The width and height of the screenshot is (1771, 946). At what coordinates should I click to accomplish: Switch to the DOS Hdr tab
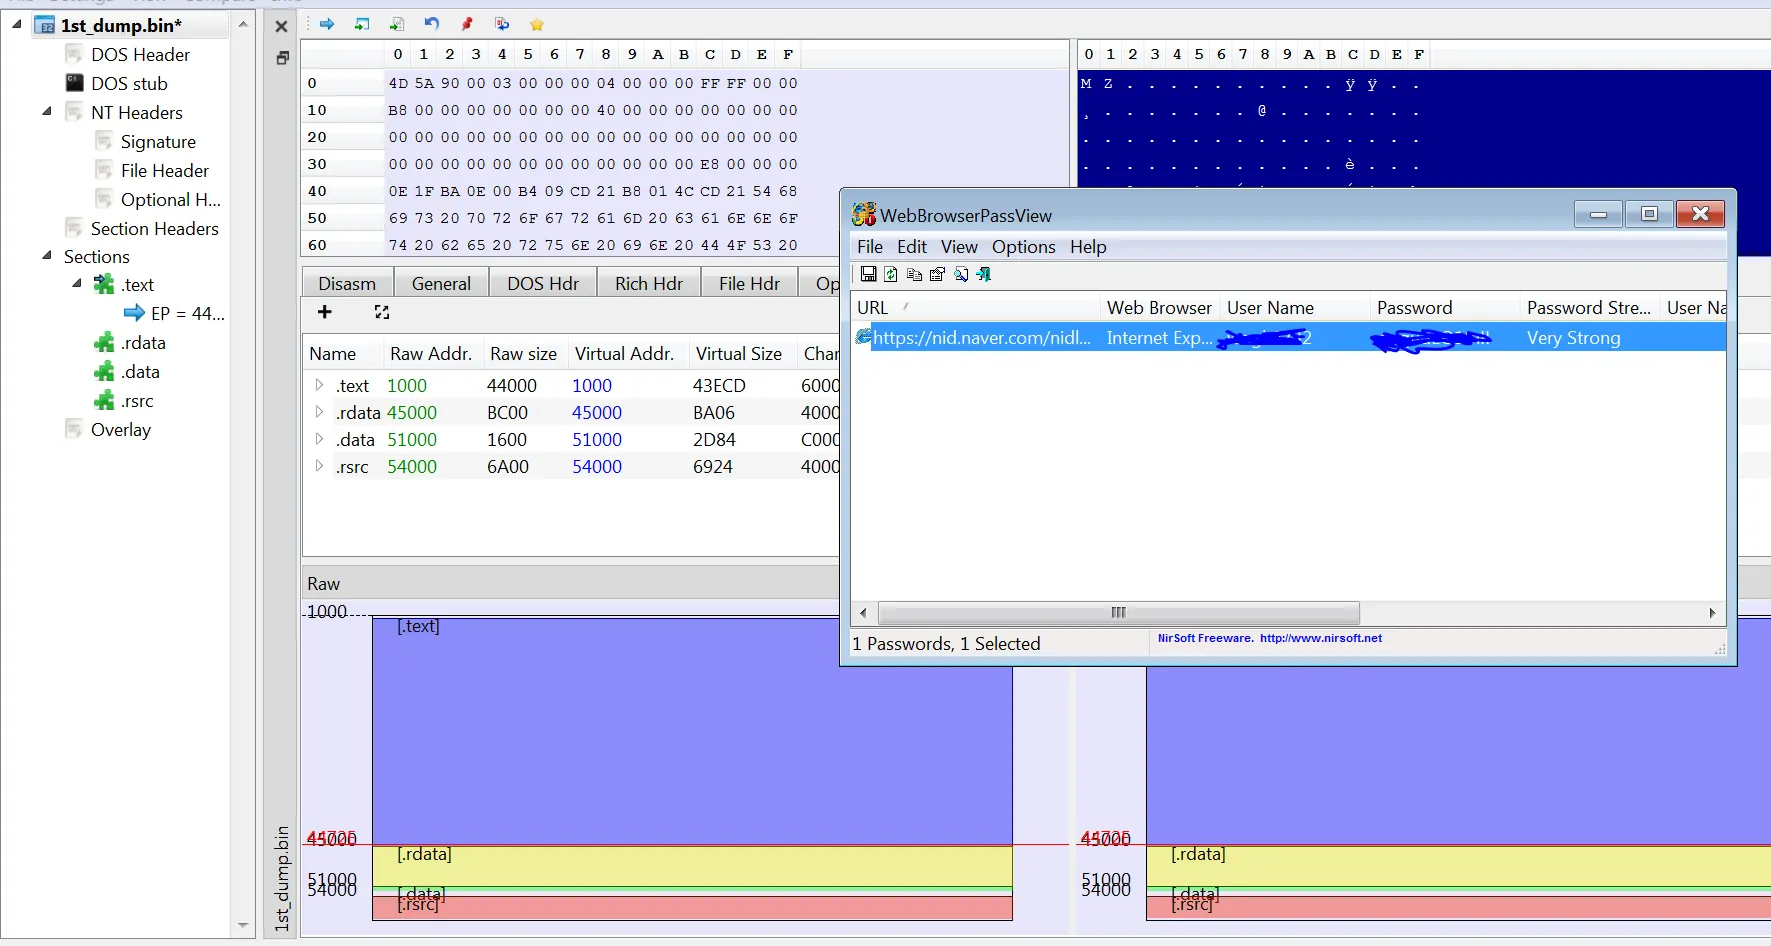pyautogui.click(x=542, y=284)
